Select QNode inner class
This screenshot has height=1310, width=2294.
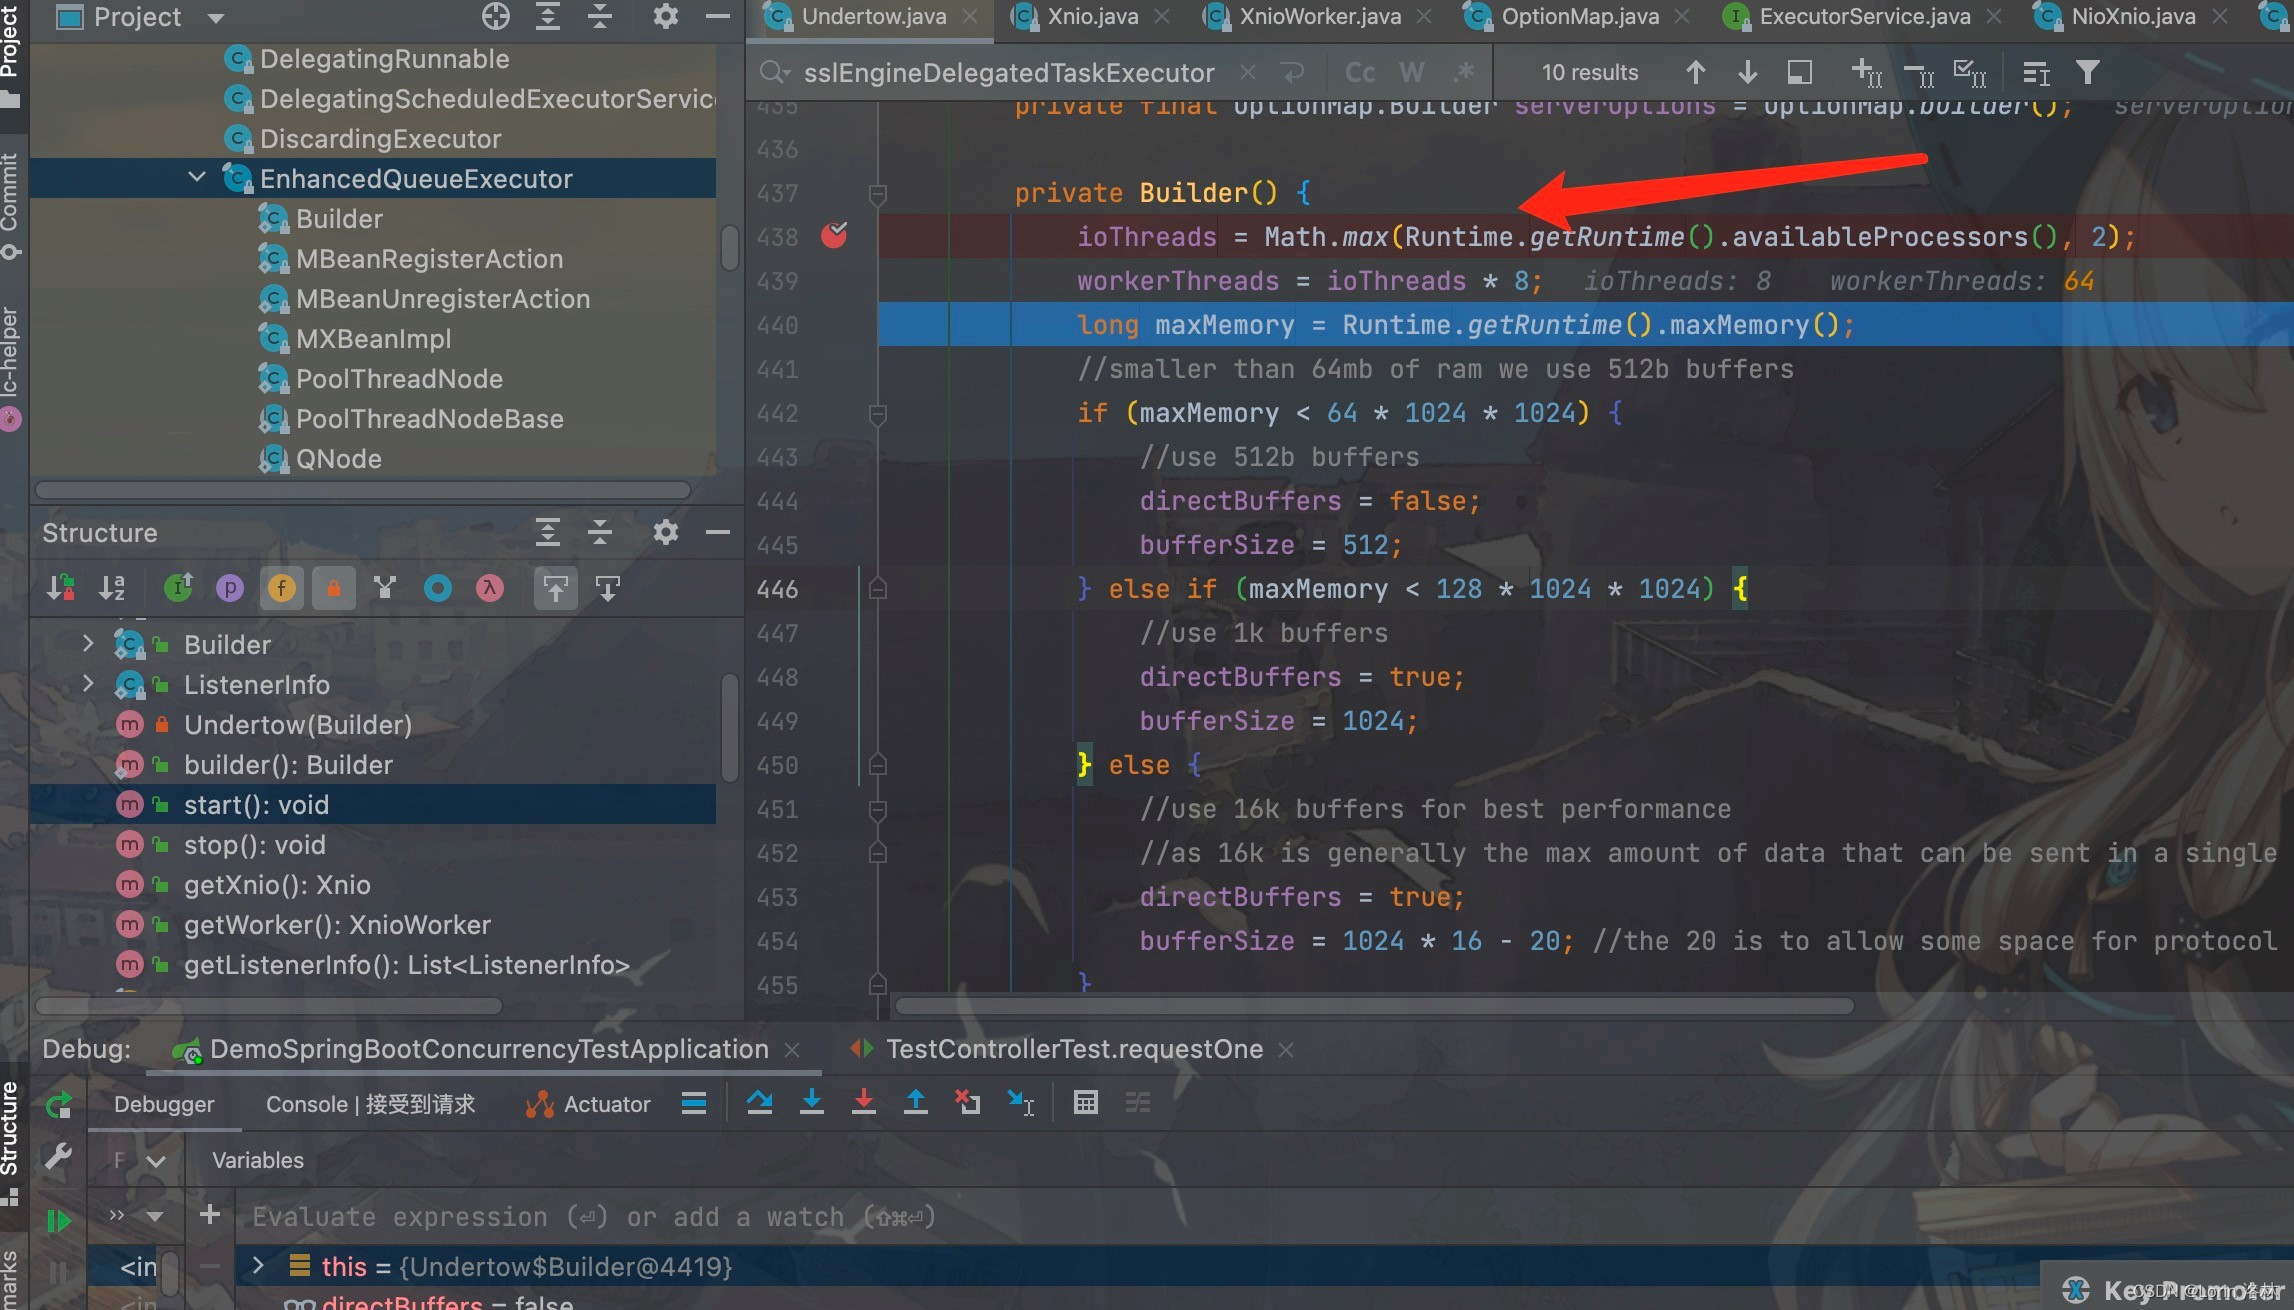pyautogui.click(x=338, y=459)
